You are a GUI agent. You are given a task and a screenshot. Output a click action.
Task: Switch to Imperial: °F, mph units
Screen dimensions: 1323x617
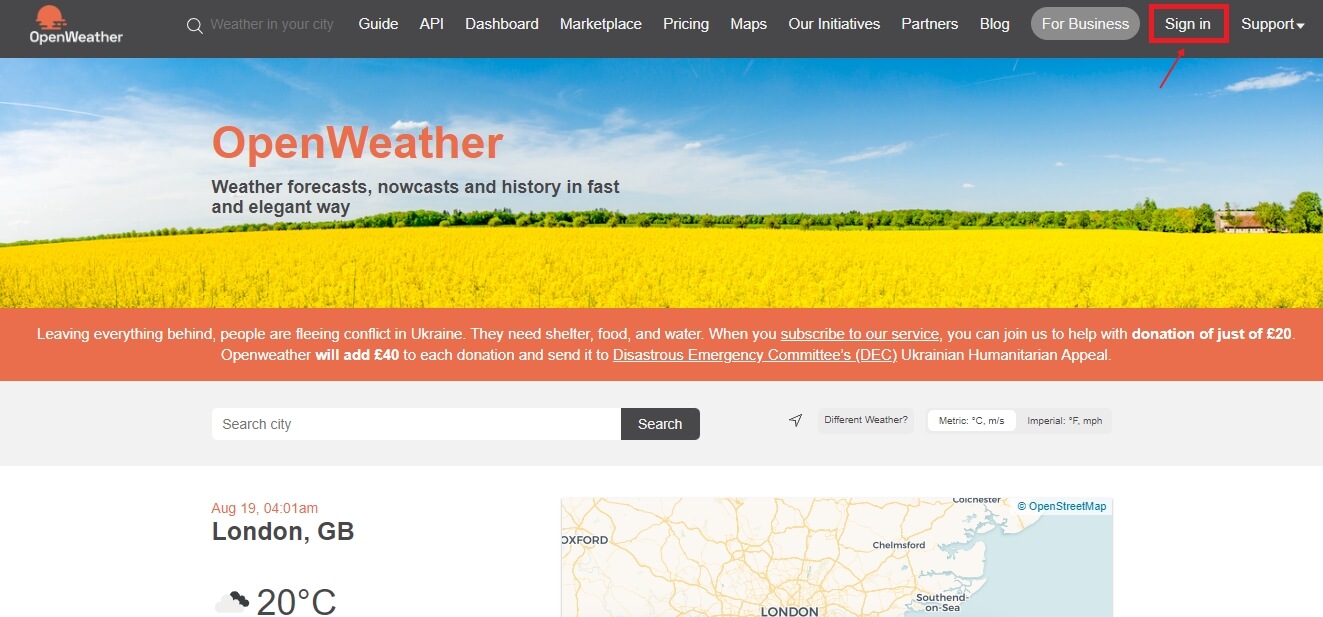pos(1065,421)
